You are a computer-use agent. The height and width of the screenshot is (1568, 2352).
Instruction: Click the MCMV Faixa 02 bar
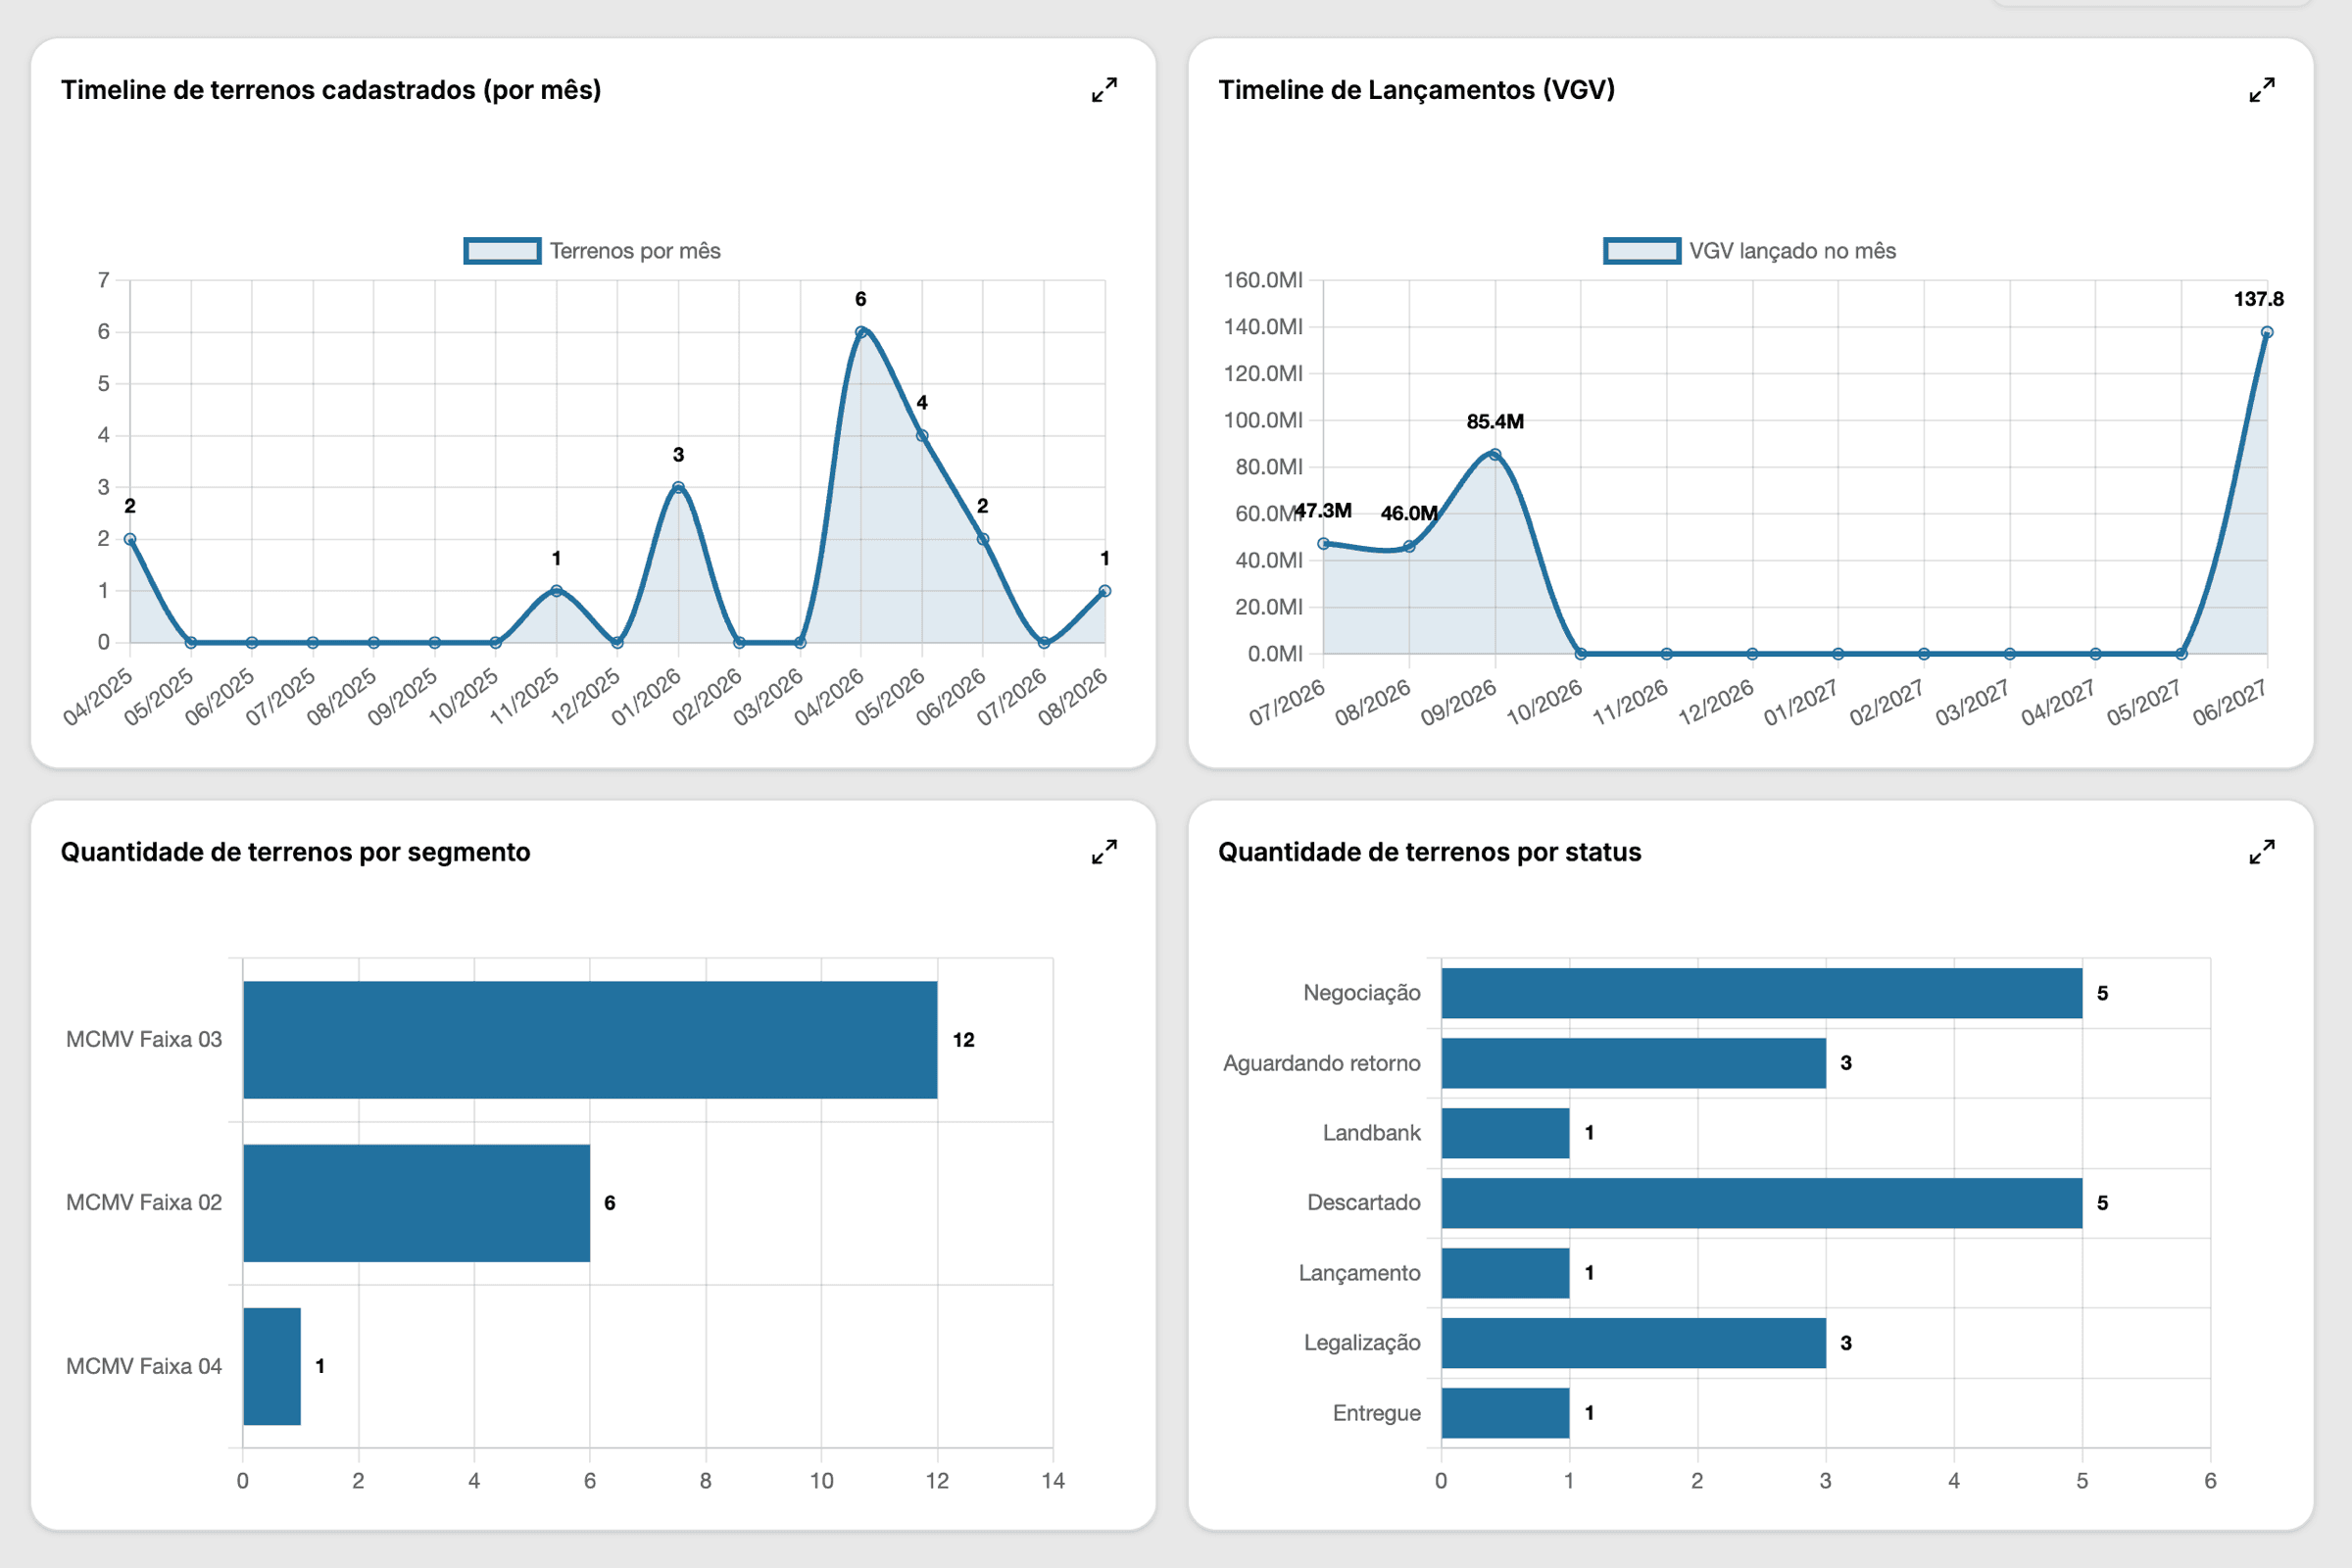pos(416,1203)
